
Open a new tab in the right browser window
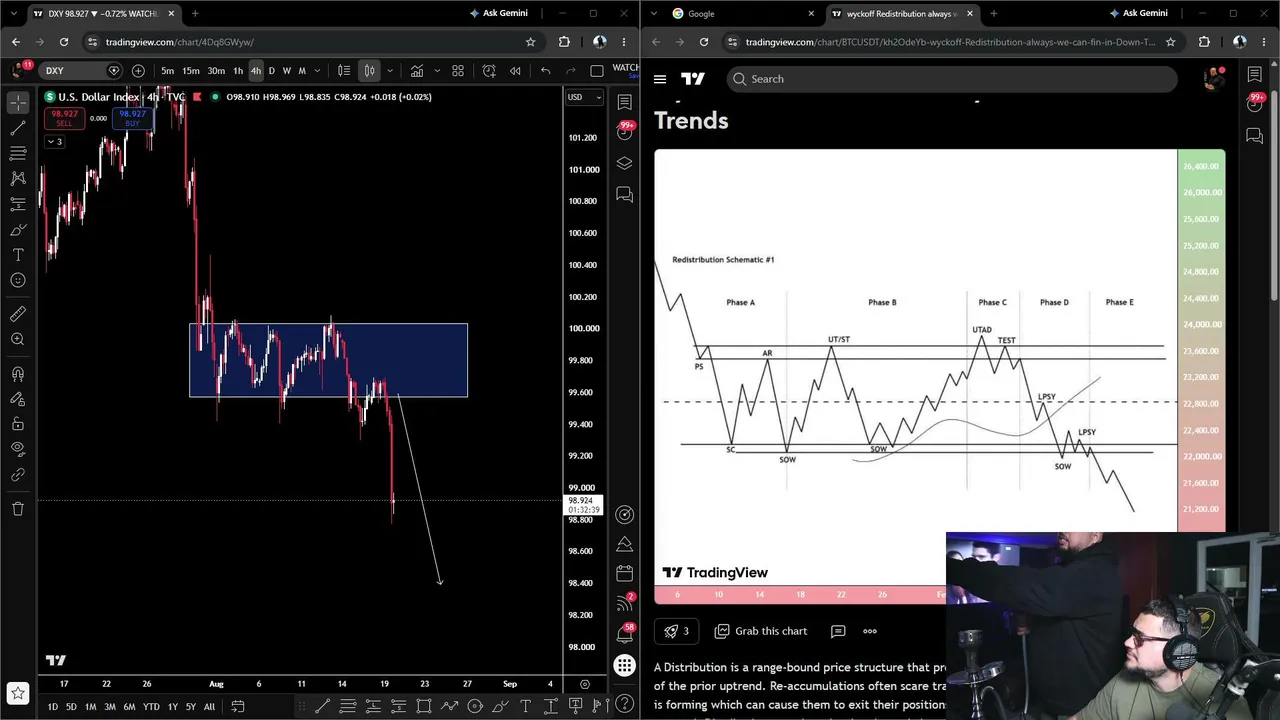pos(993,14)
